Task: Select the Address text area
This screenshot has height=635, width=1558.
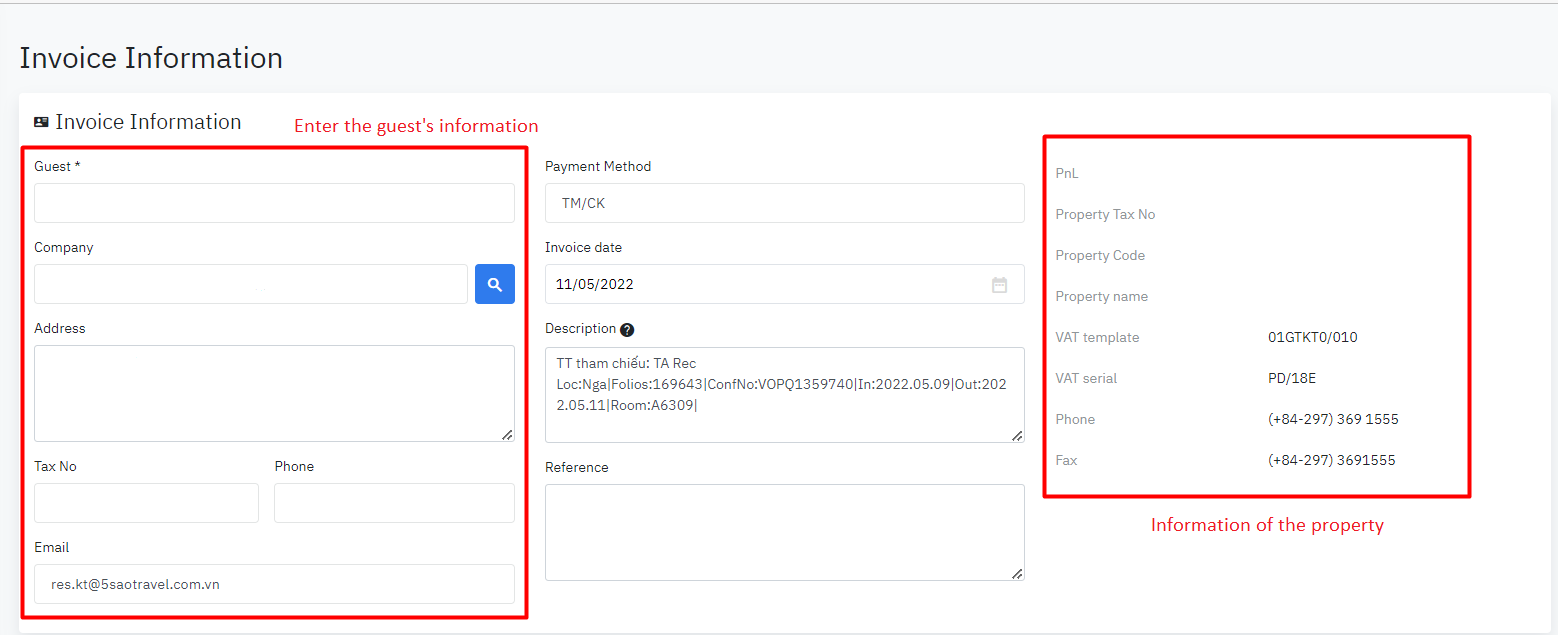Action: [x=274, y=393]
